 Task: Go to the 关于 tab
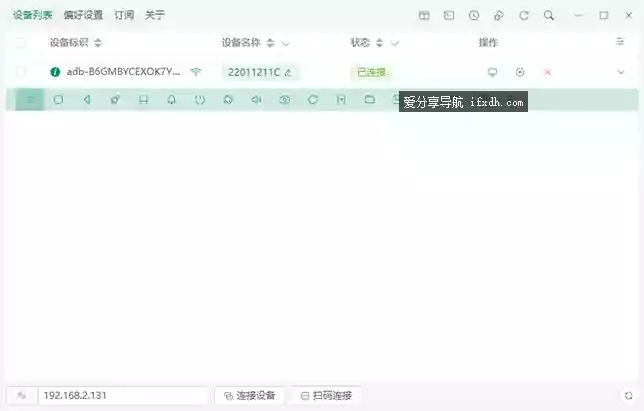pyautogui.click(x=155, y=15)
